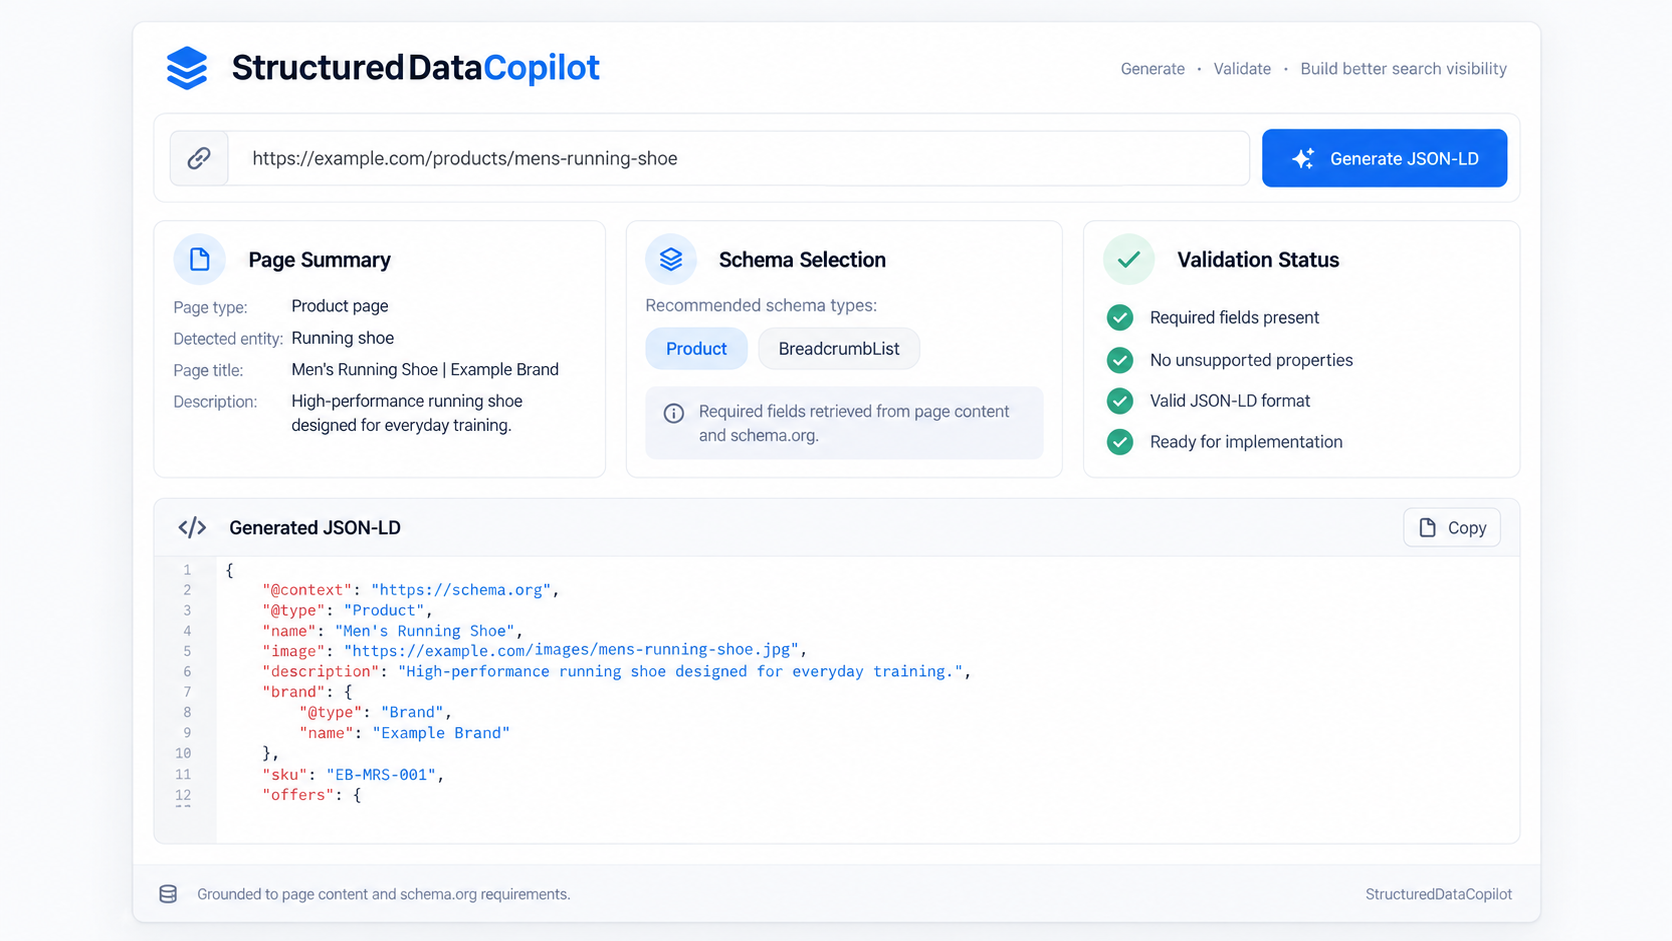The height and width of the screenshot is (941, 1672).
Task: Click the Validation Status checkmark icon
Action: pyautogui.click(x=1129, y=260)
